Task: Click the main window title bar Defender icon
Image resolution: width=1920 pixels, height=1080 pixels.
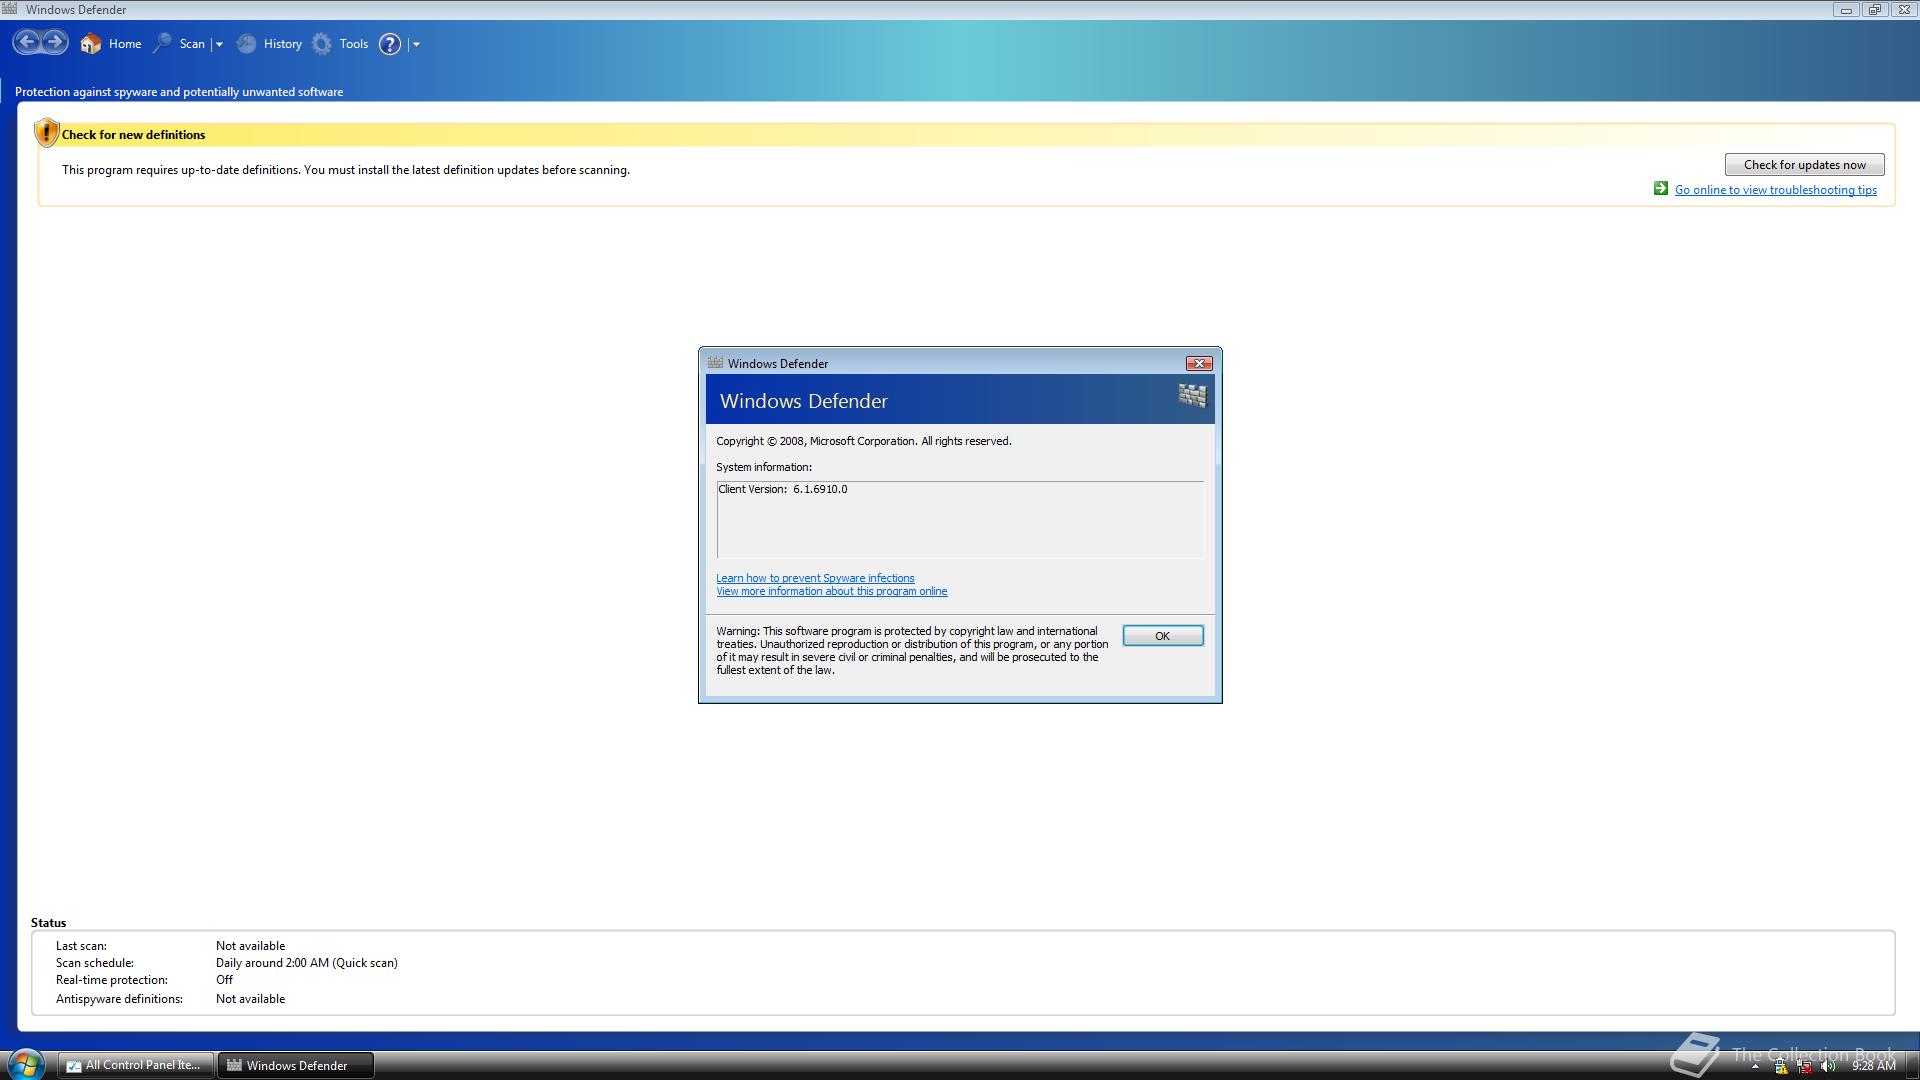Action: 11,9
